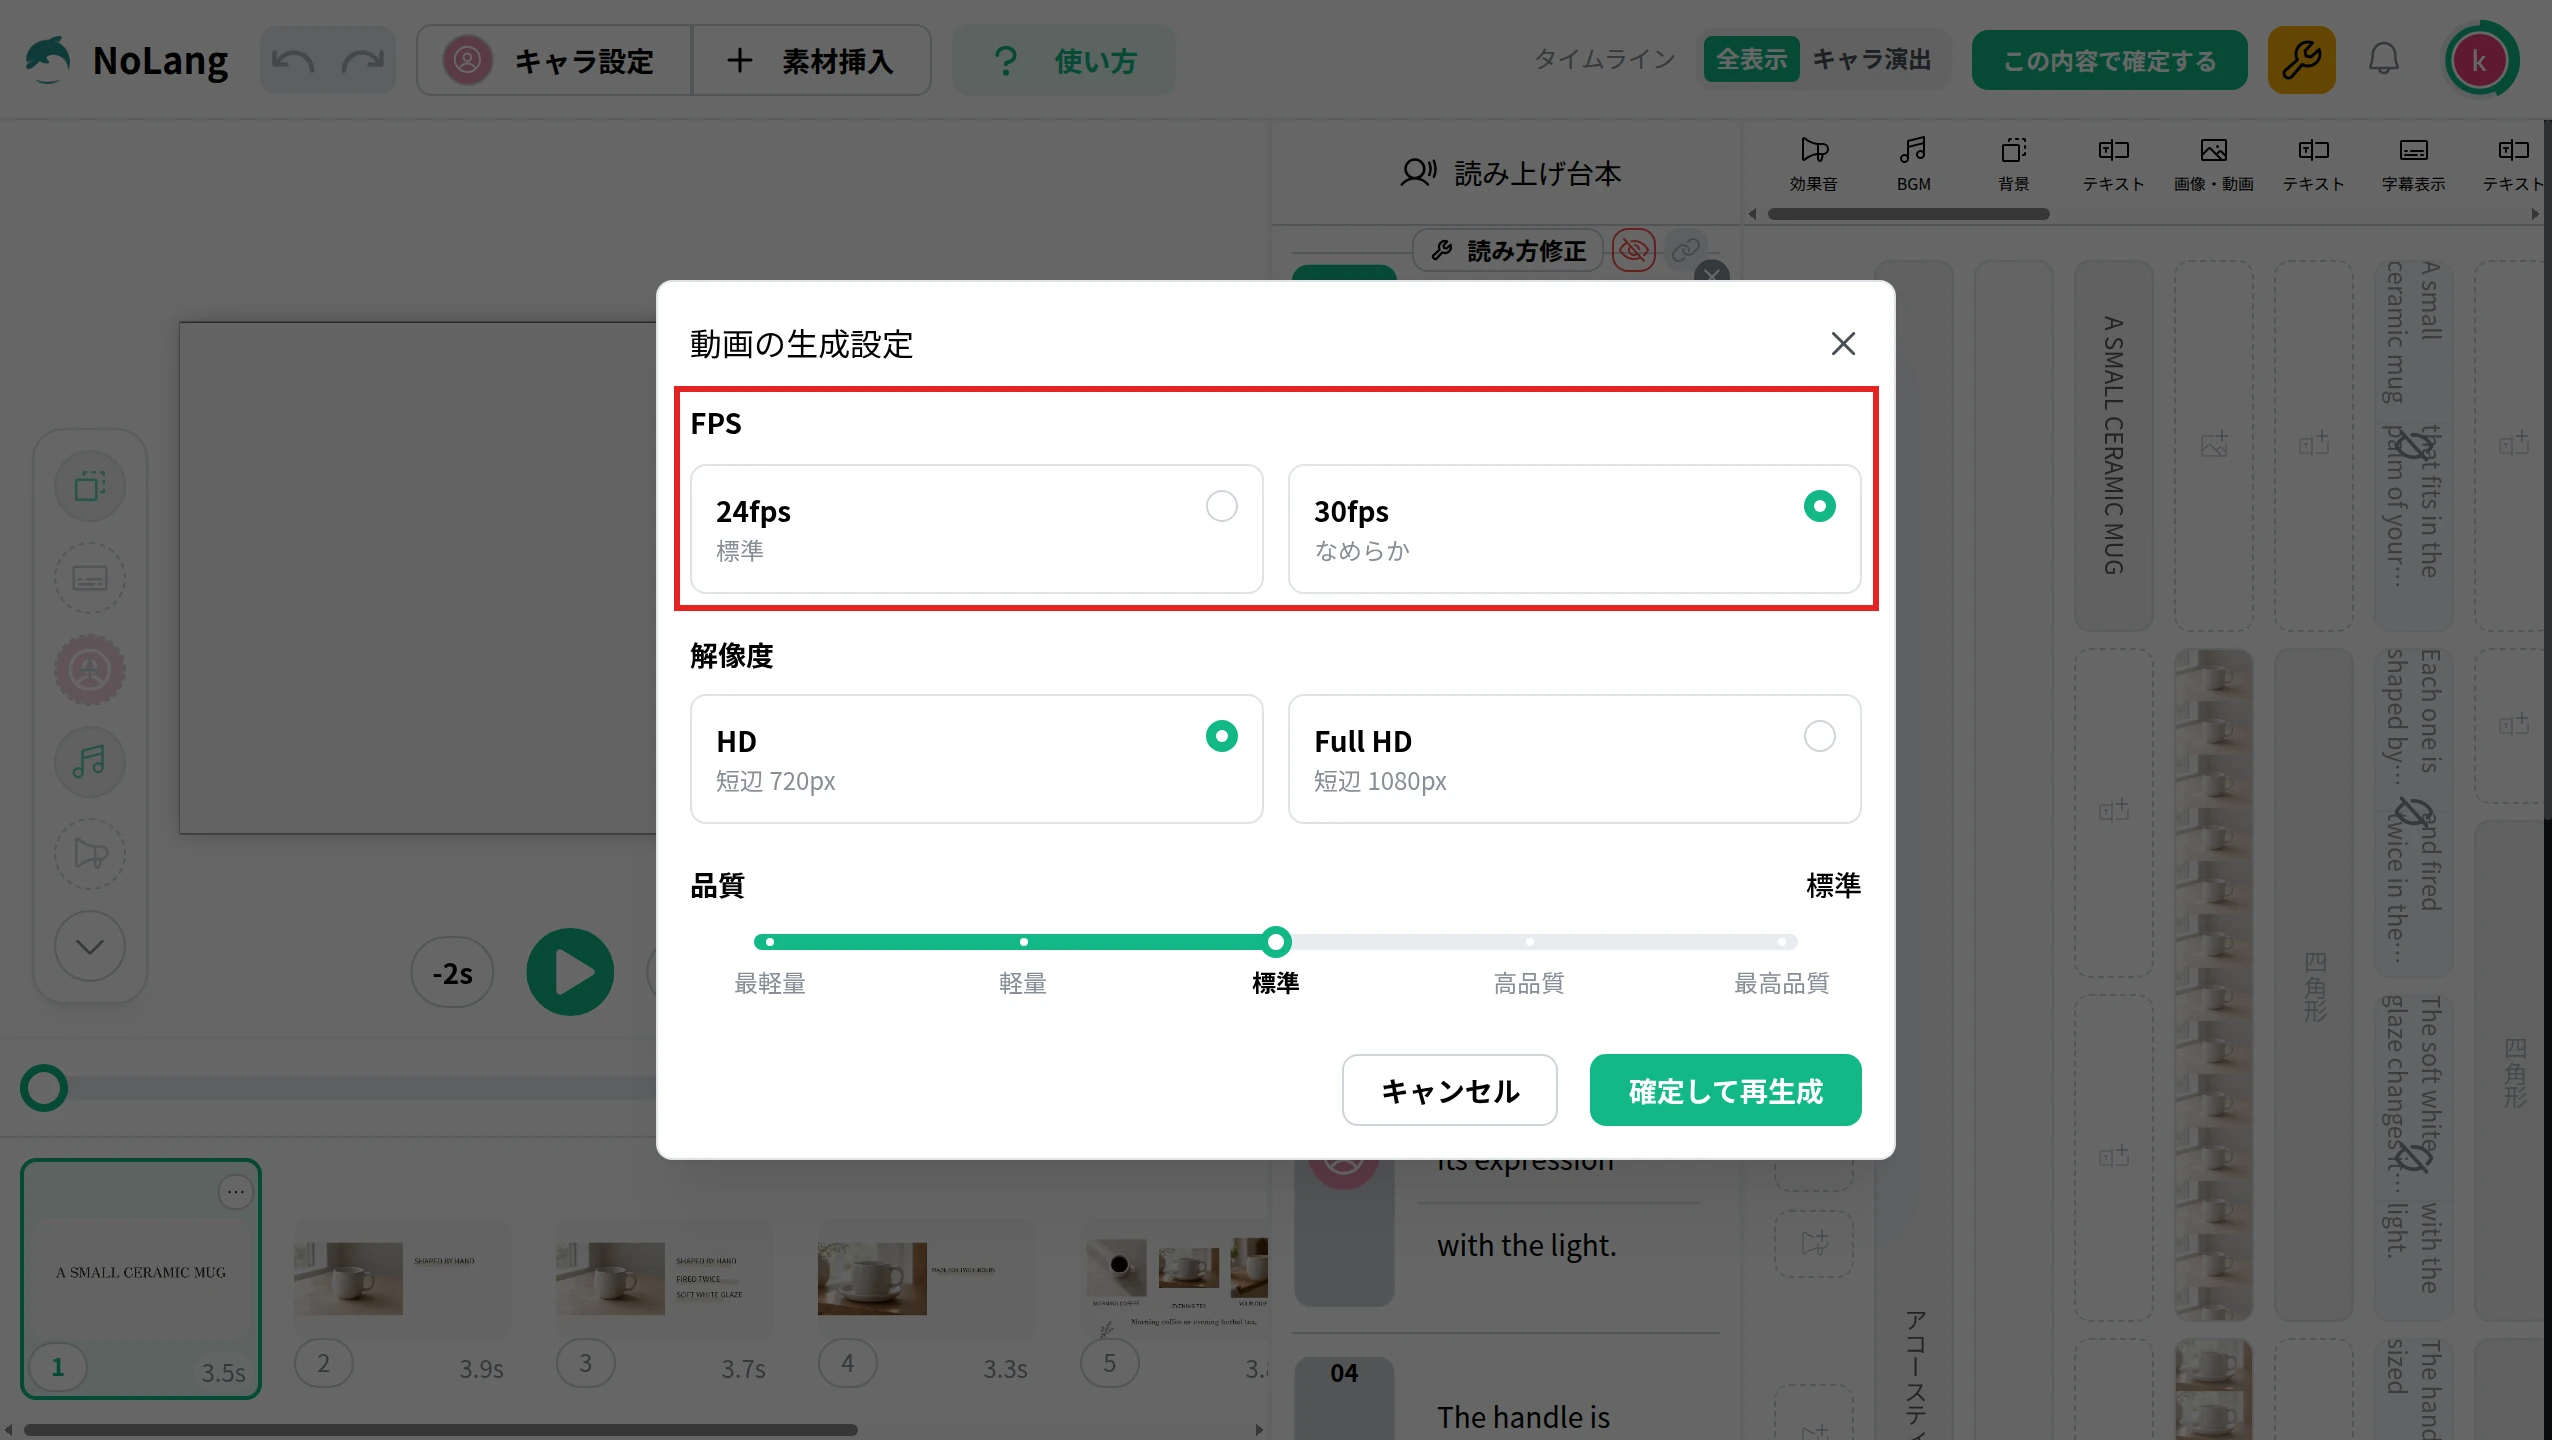Select the 背景 background column

tap(2013, 164)
